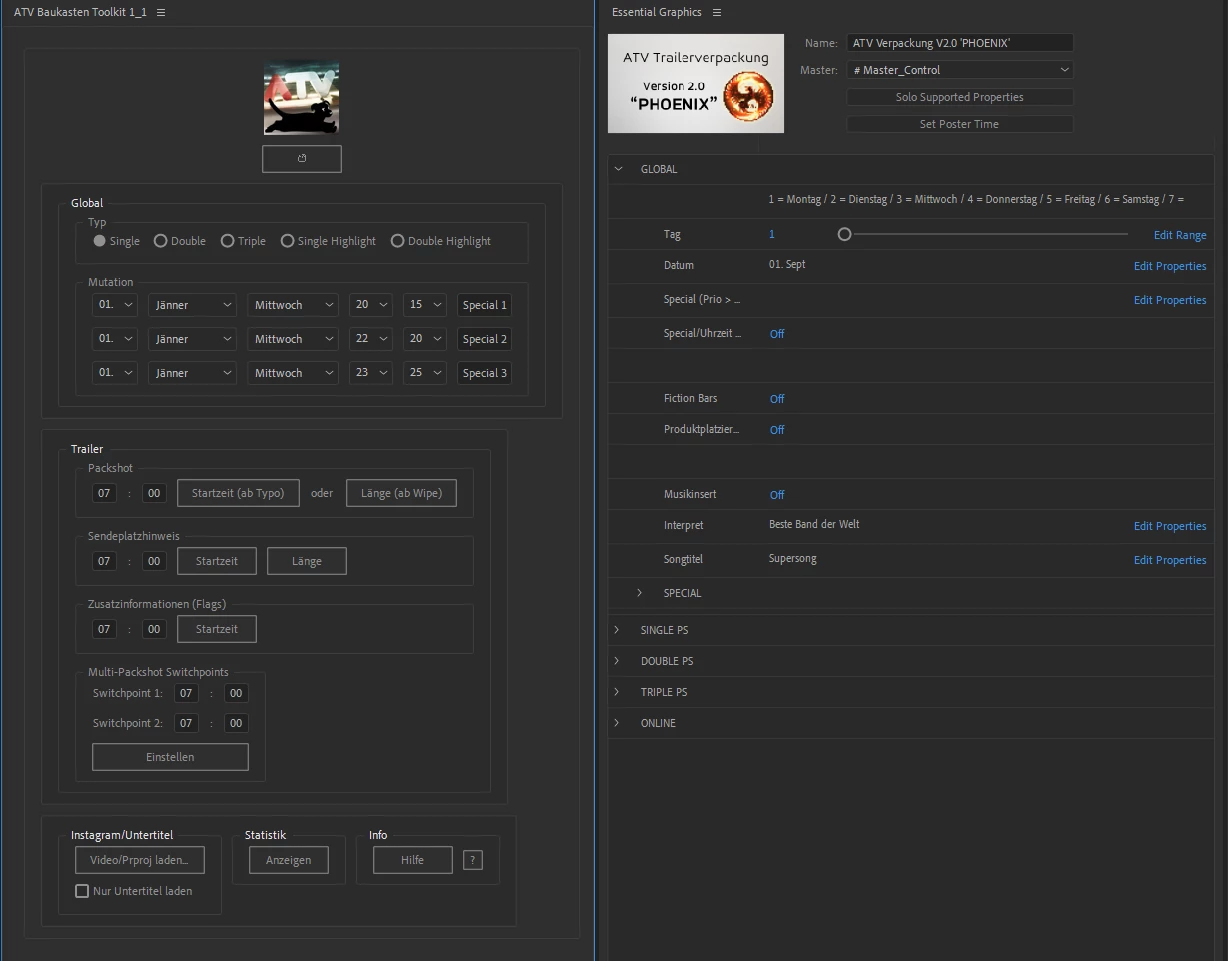
Task: Open the Master_Control dropdown
Action: click(x=960, y=70)
